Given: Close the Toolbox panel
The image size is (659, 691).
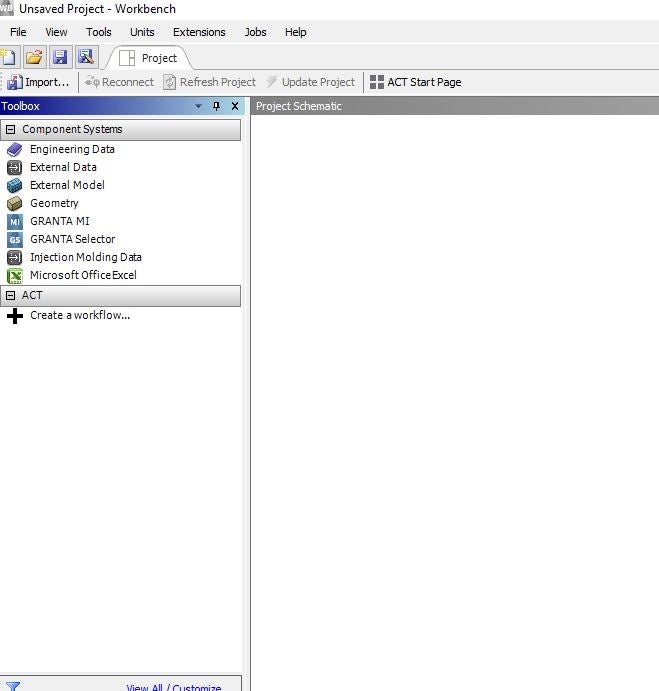Looking at the screenshot, I should coord(235,106).
